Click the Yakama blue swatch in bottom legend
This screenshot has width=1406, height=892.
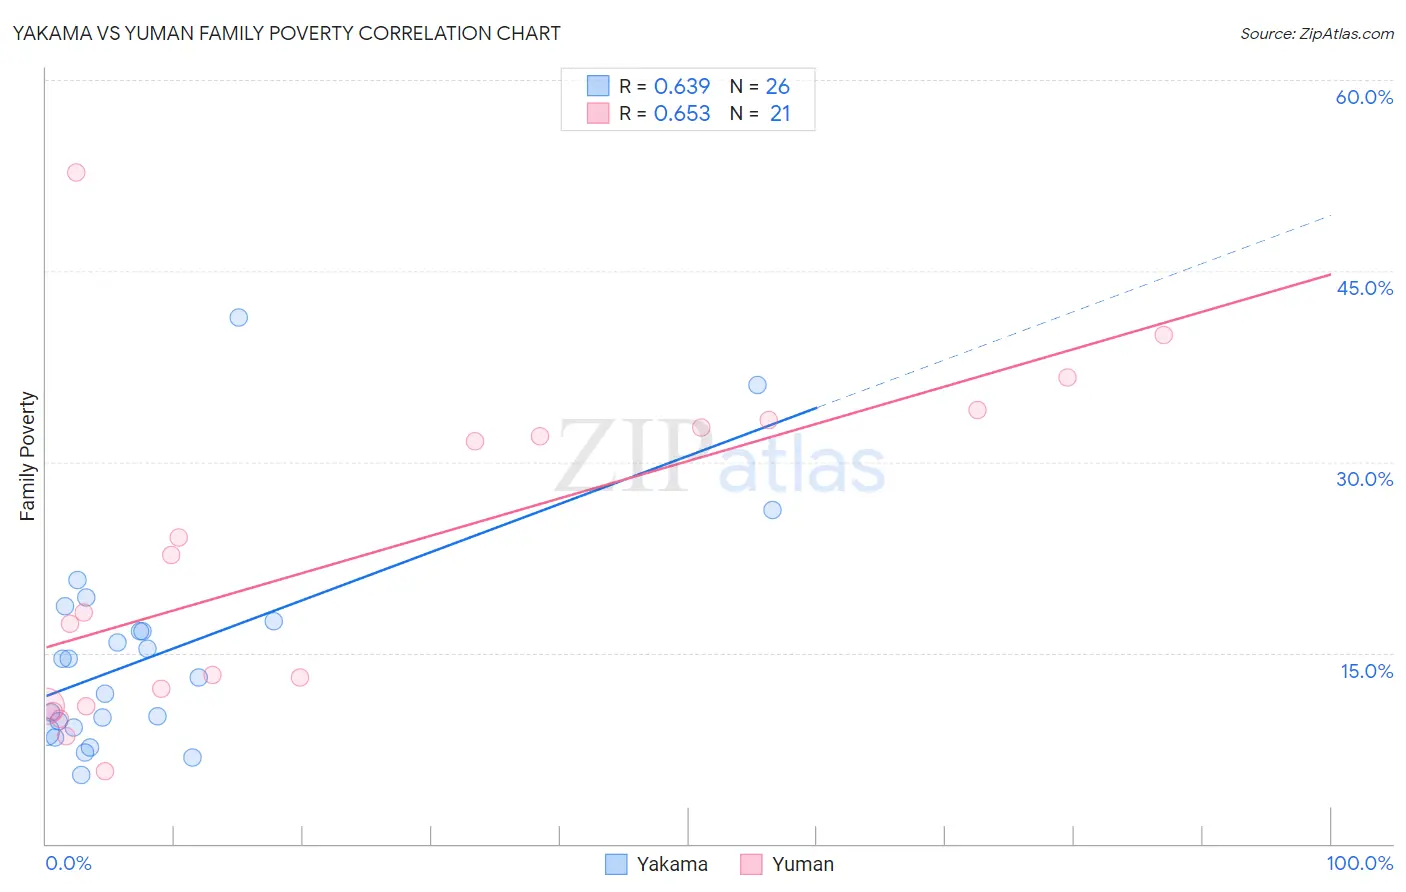pos(616,864)
